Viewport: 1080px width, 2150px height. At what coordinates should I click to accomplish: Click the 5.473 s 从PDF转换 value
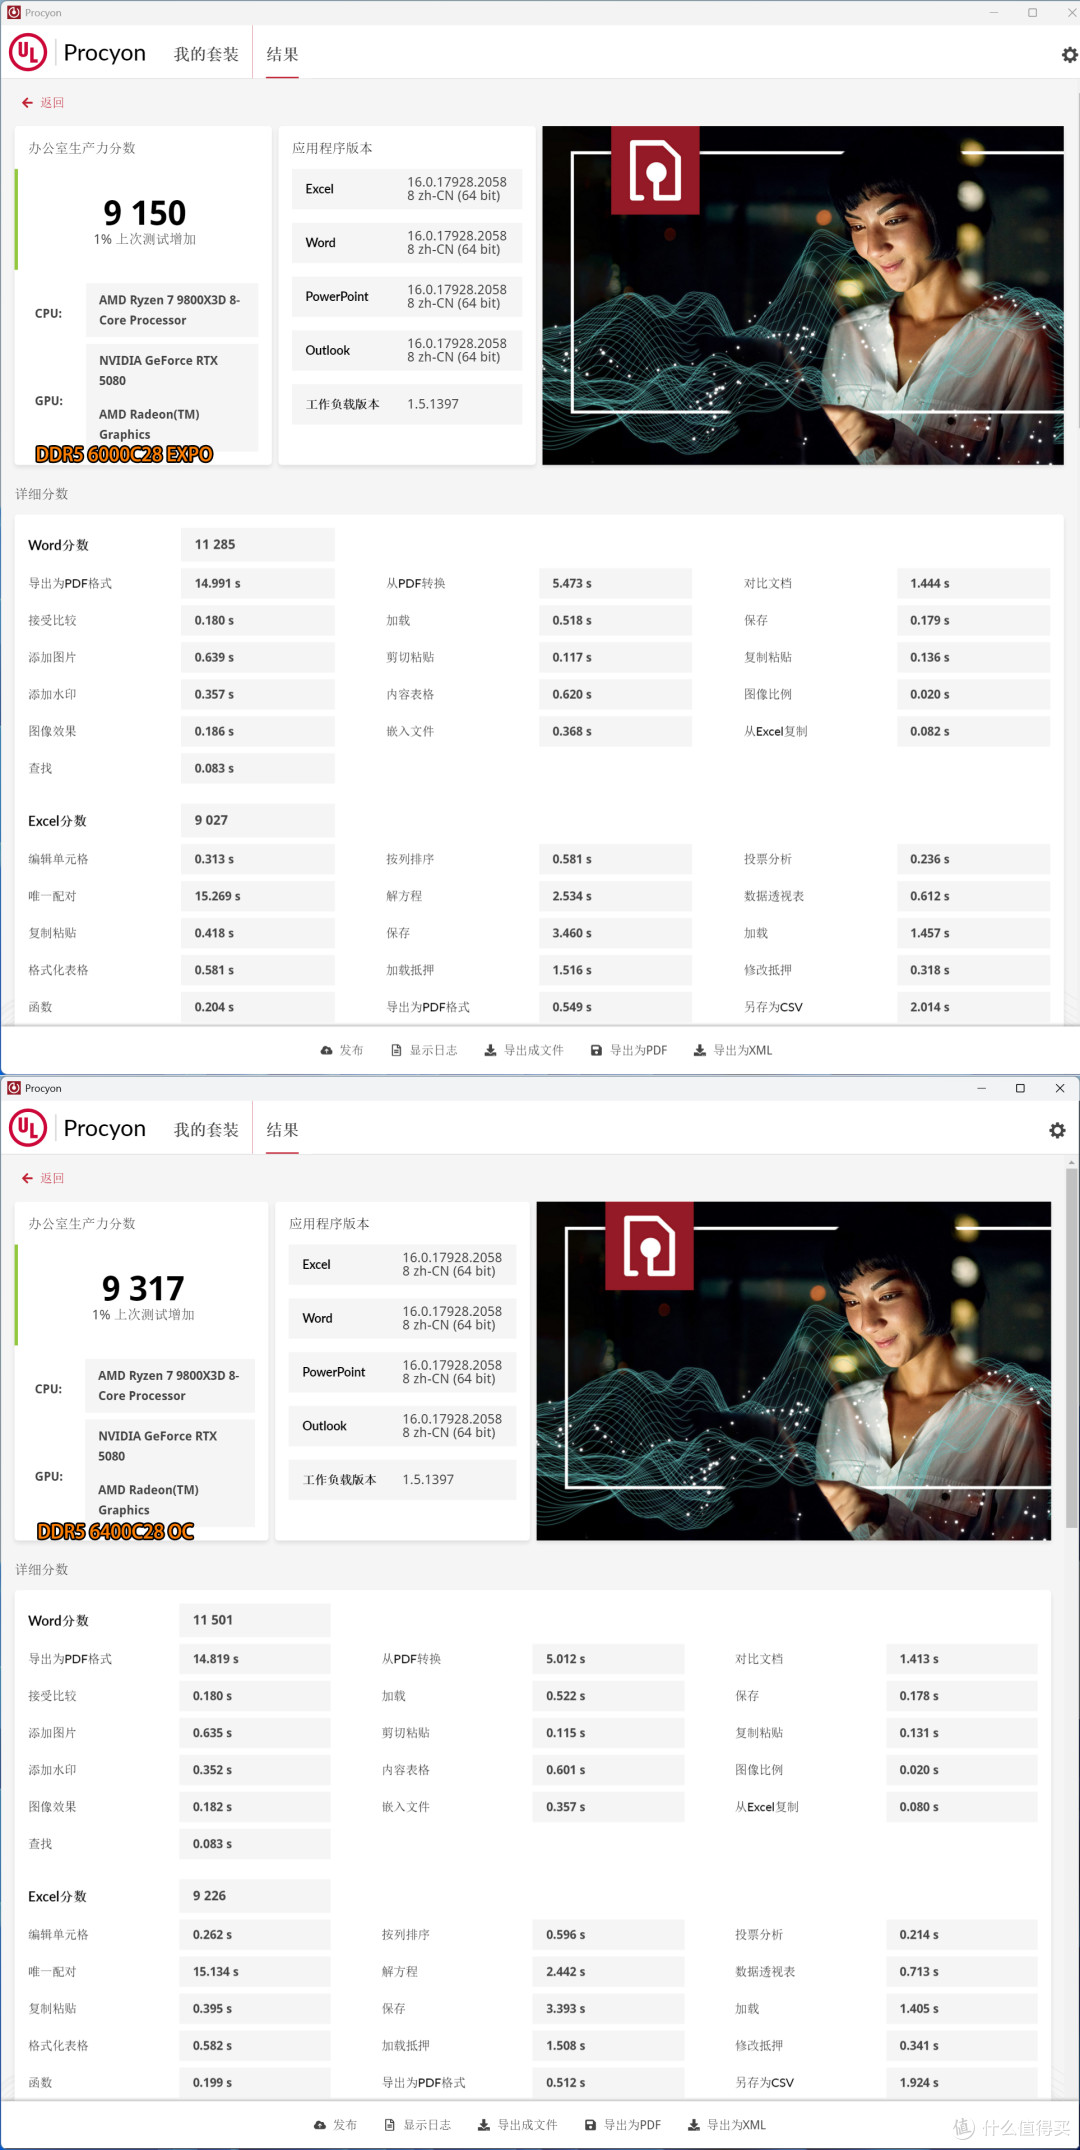(615, 583)
